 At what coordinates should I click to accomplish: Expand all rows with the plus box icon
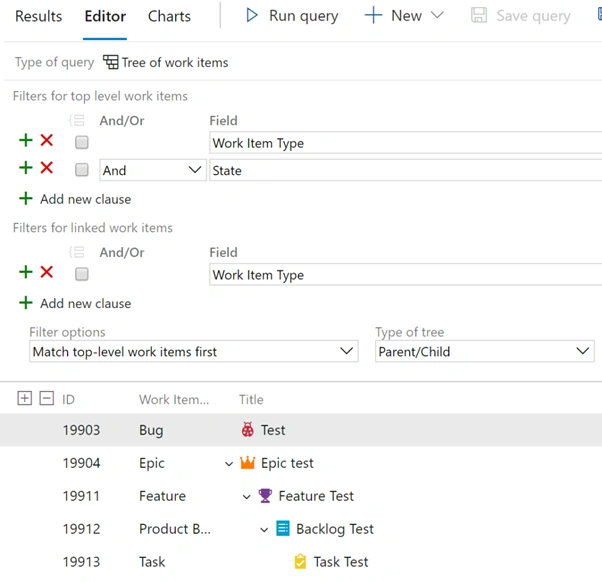point(25,398)
